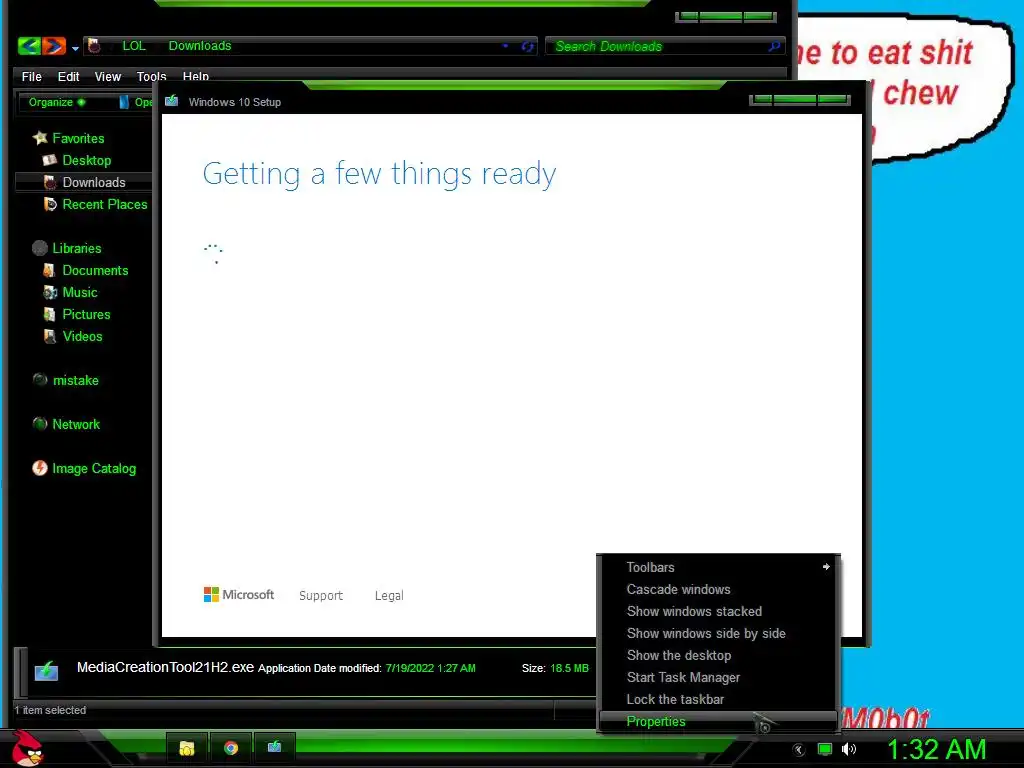This screenshot has height=768, width=1024.
Task: Open Desktop in Favorites
Action: (x=87, y=161)
